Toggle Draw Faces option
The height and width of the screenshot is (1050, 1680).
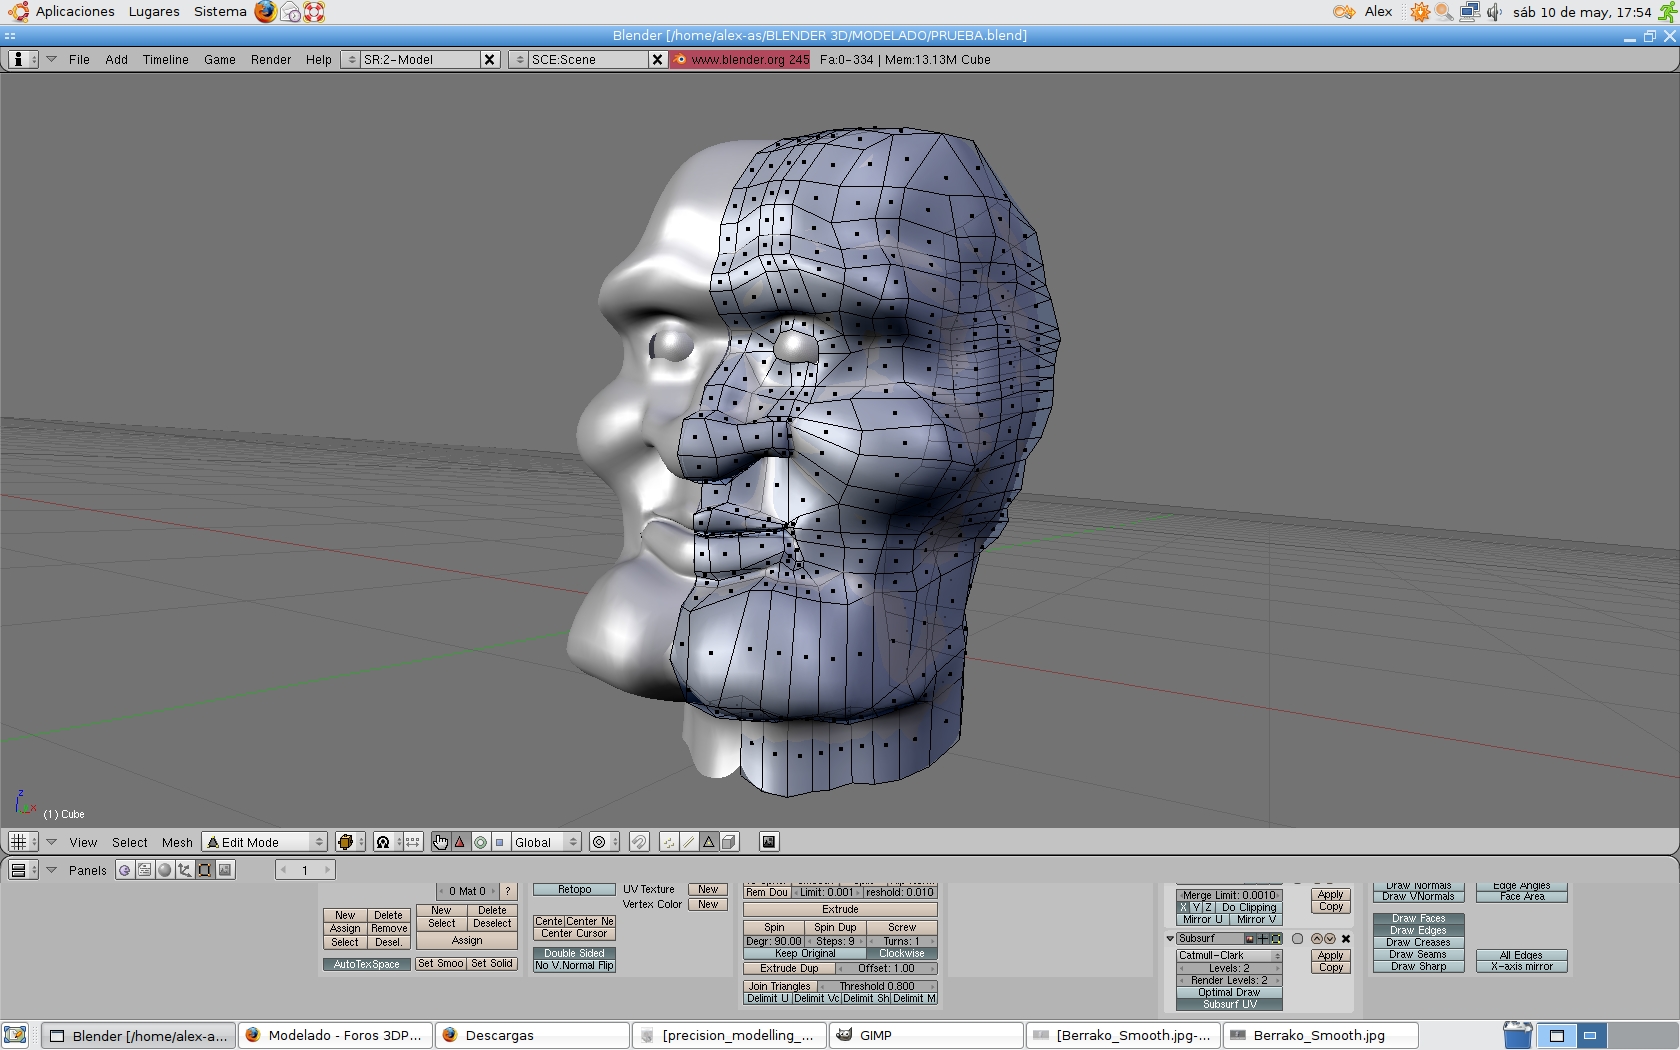click(x=1418, y=918)
